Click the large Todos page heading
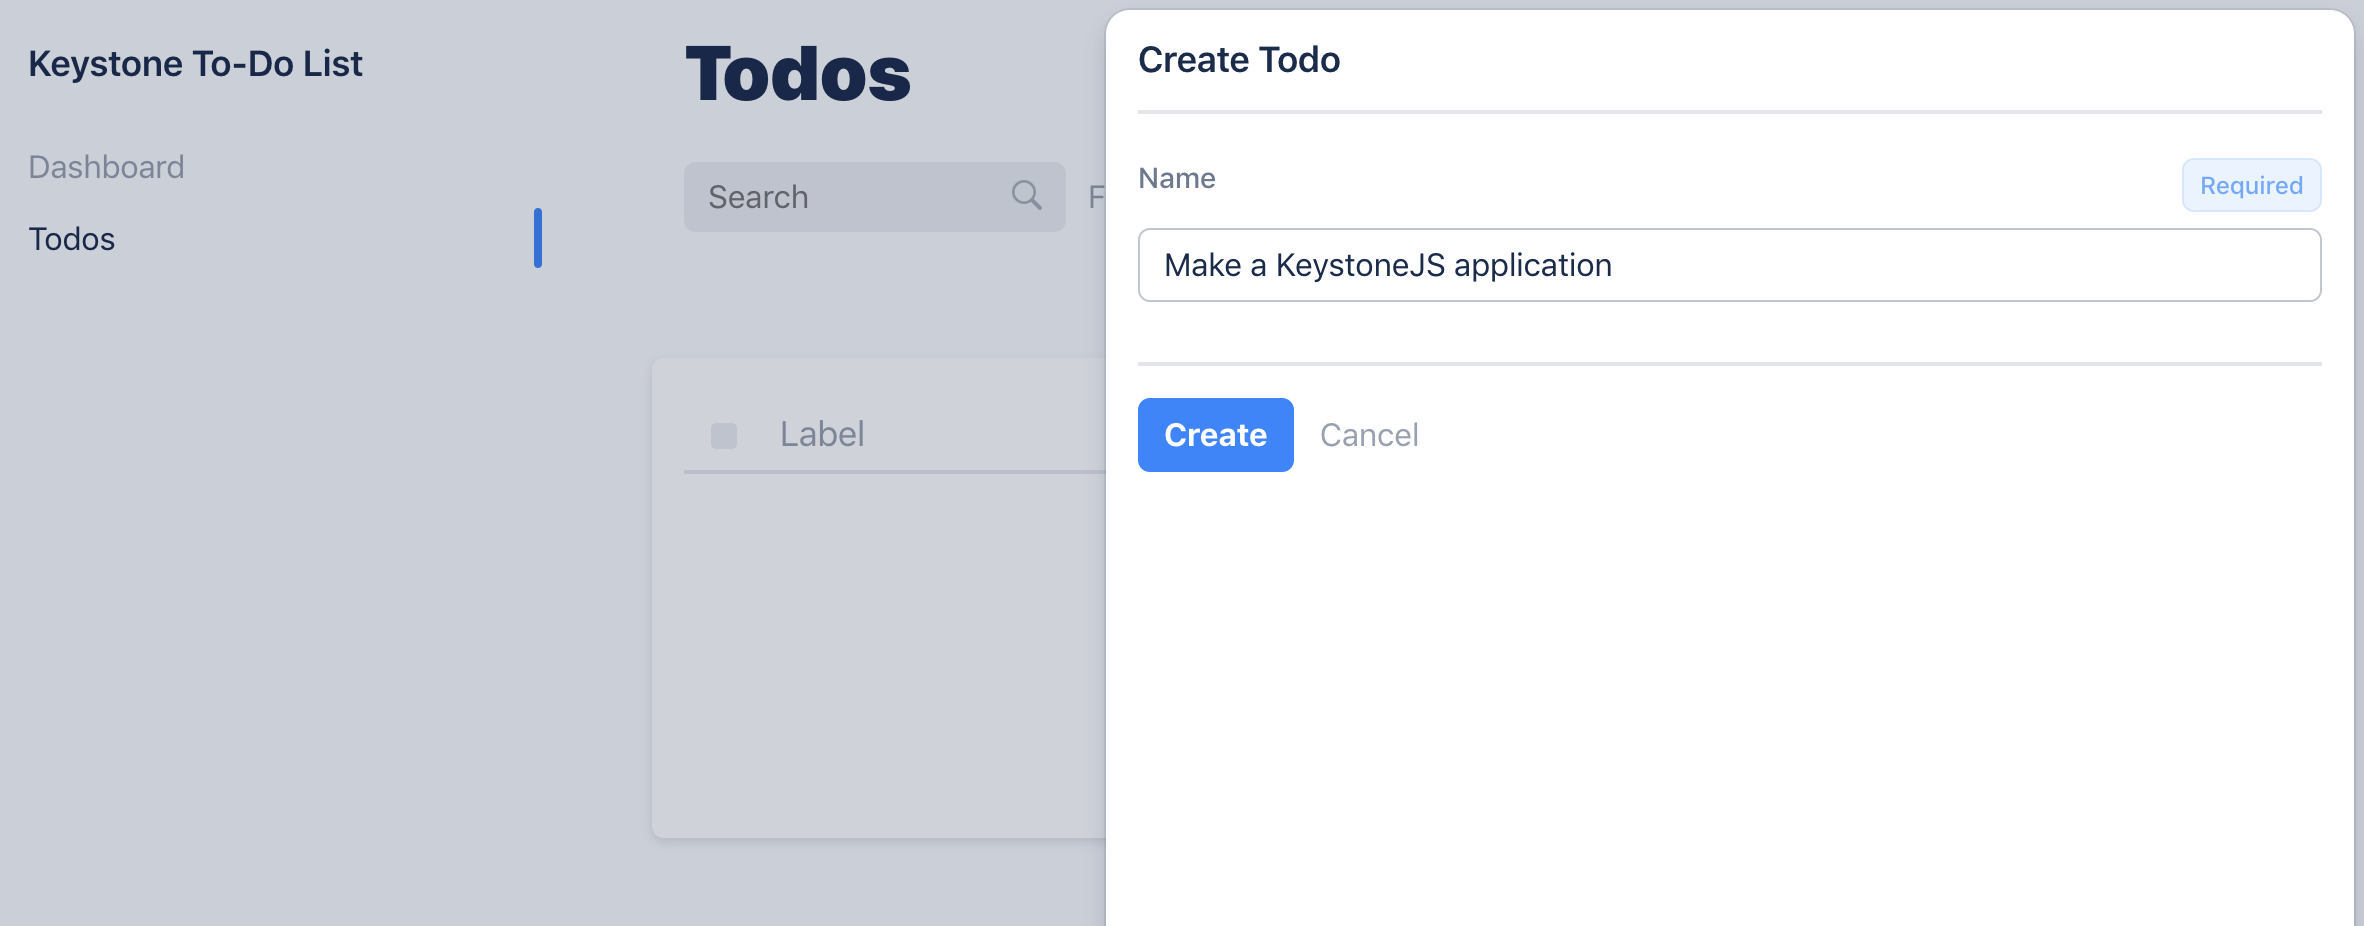The width and height of the screenshot is (2364, 926). 798,75
